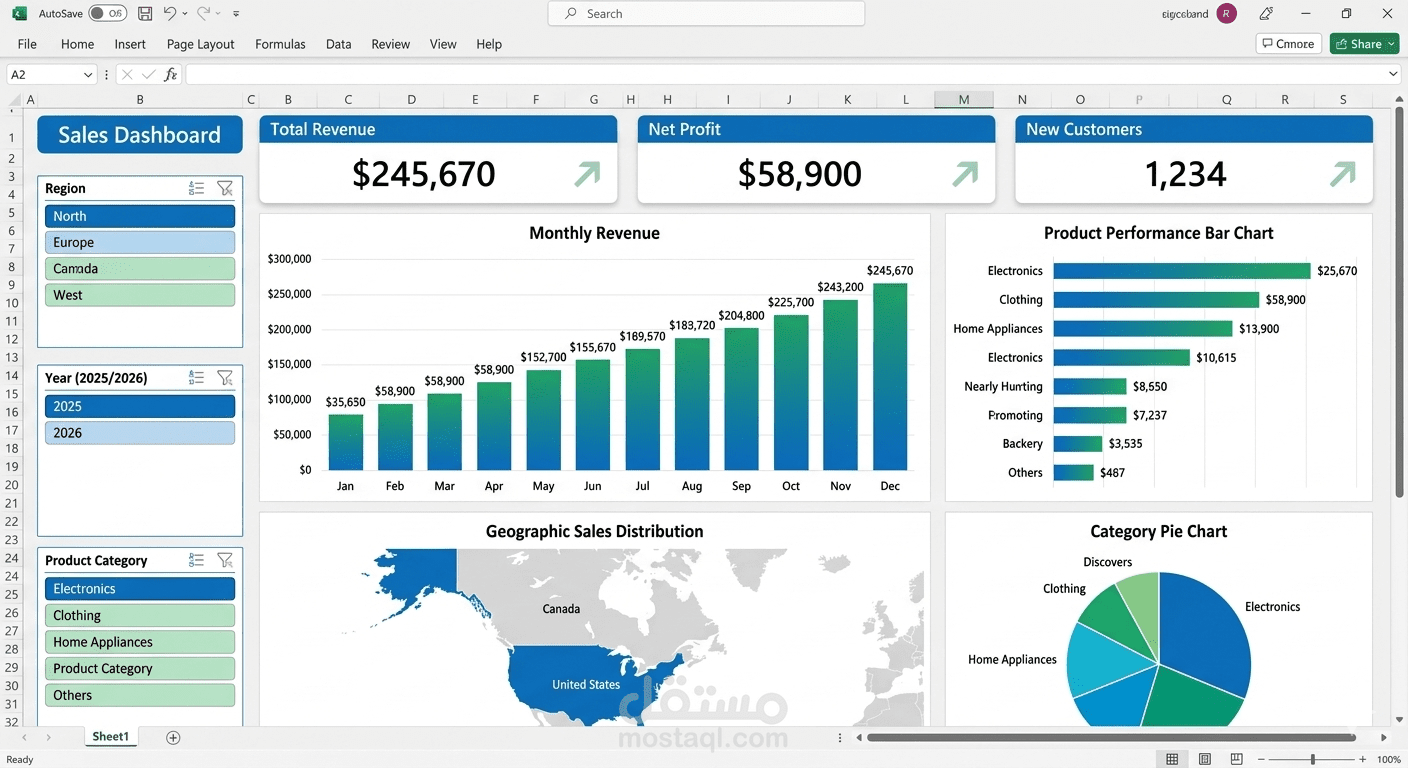Screen dimensions: 1408x768
Task: Select Others in Product Category slicer
Action: 140,695
